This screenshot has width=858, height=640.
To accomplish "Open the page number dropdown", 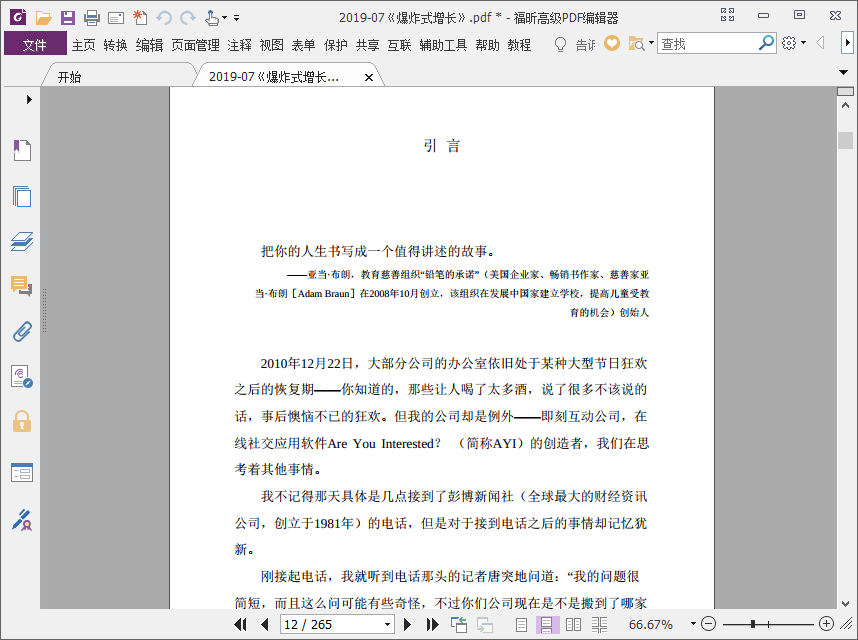I will click(x=387, y=625).
